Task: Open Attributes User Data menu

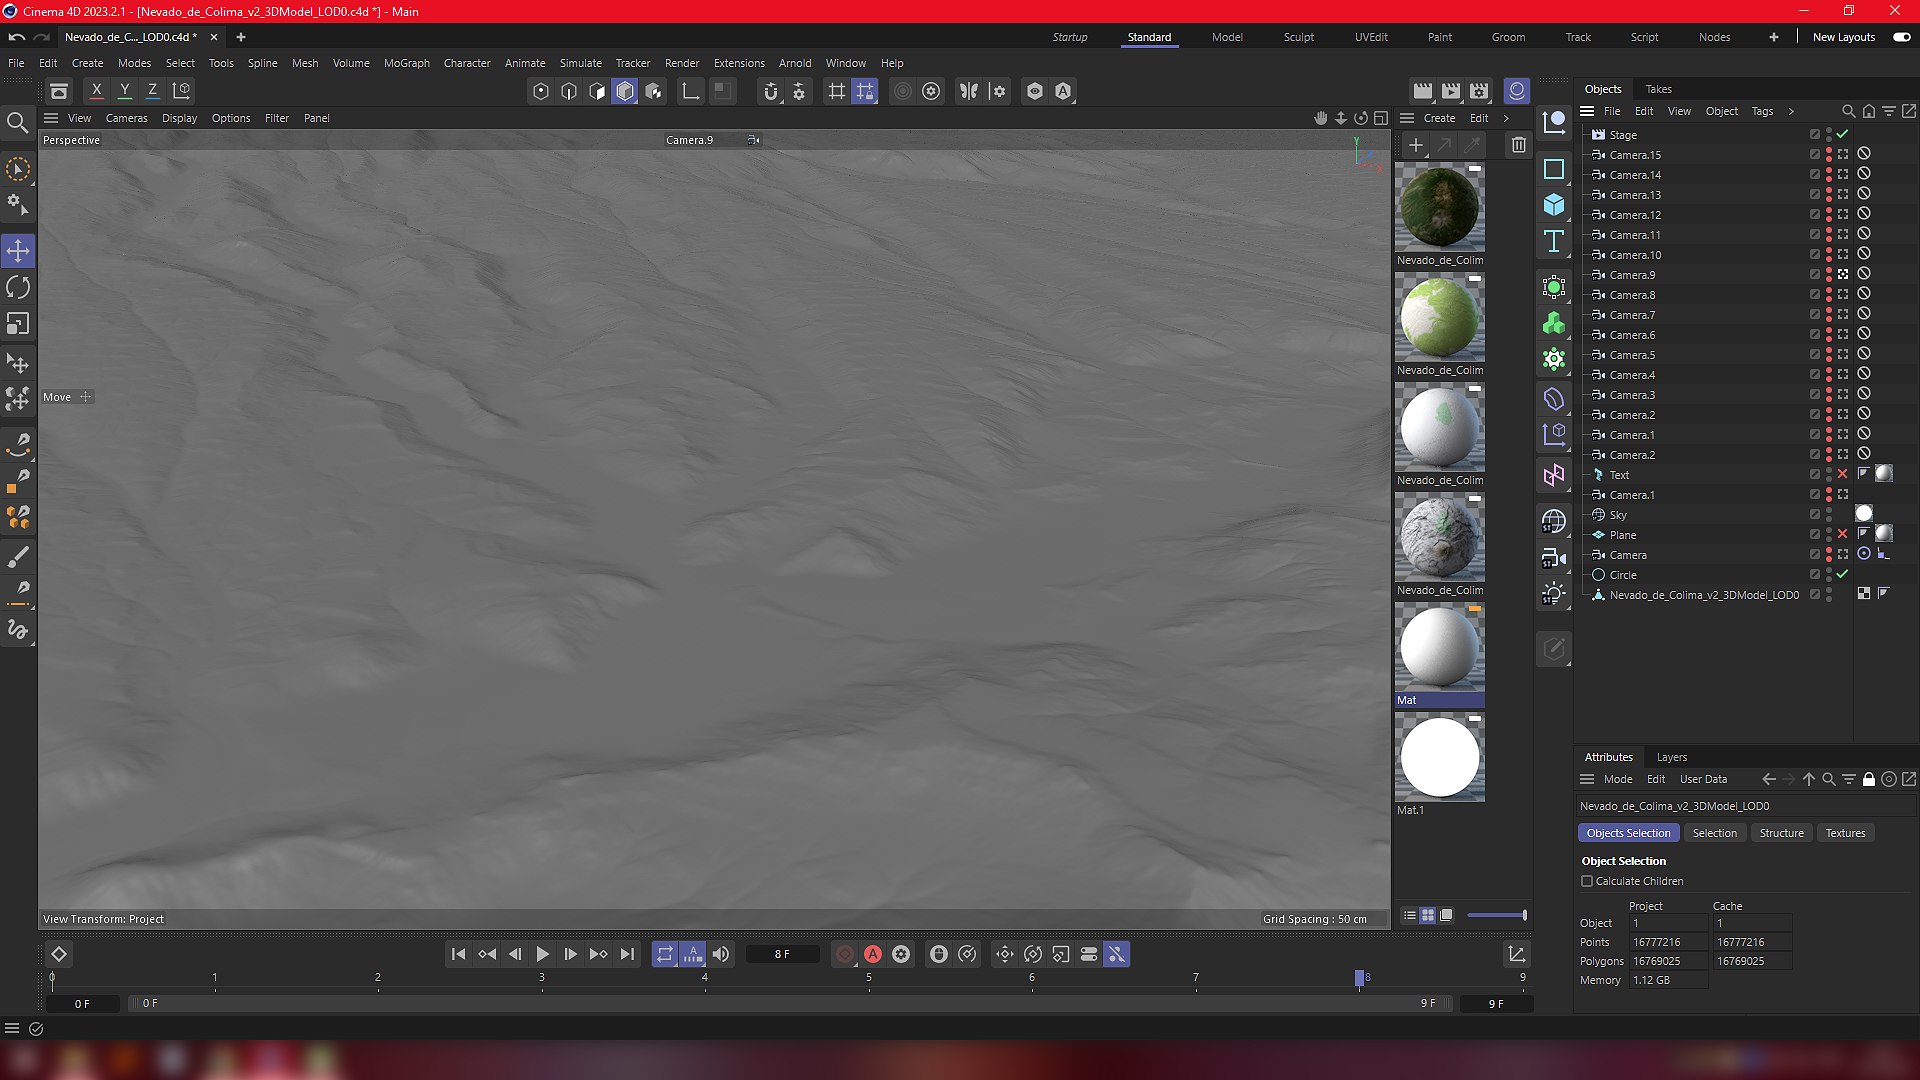Action: coord(1703,779)
